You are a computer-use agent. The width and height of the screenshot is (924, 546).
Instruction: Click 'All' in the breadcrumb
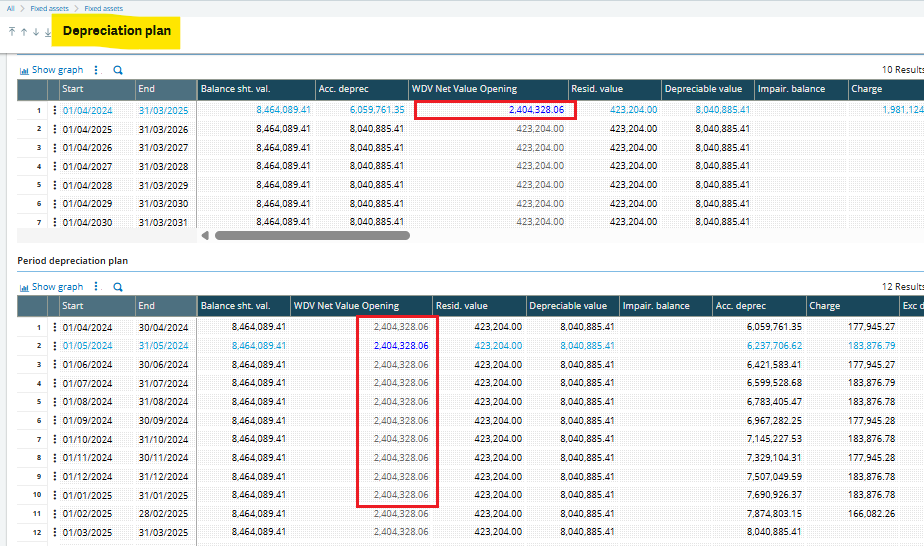point(11,8)
